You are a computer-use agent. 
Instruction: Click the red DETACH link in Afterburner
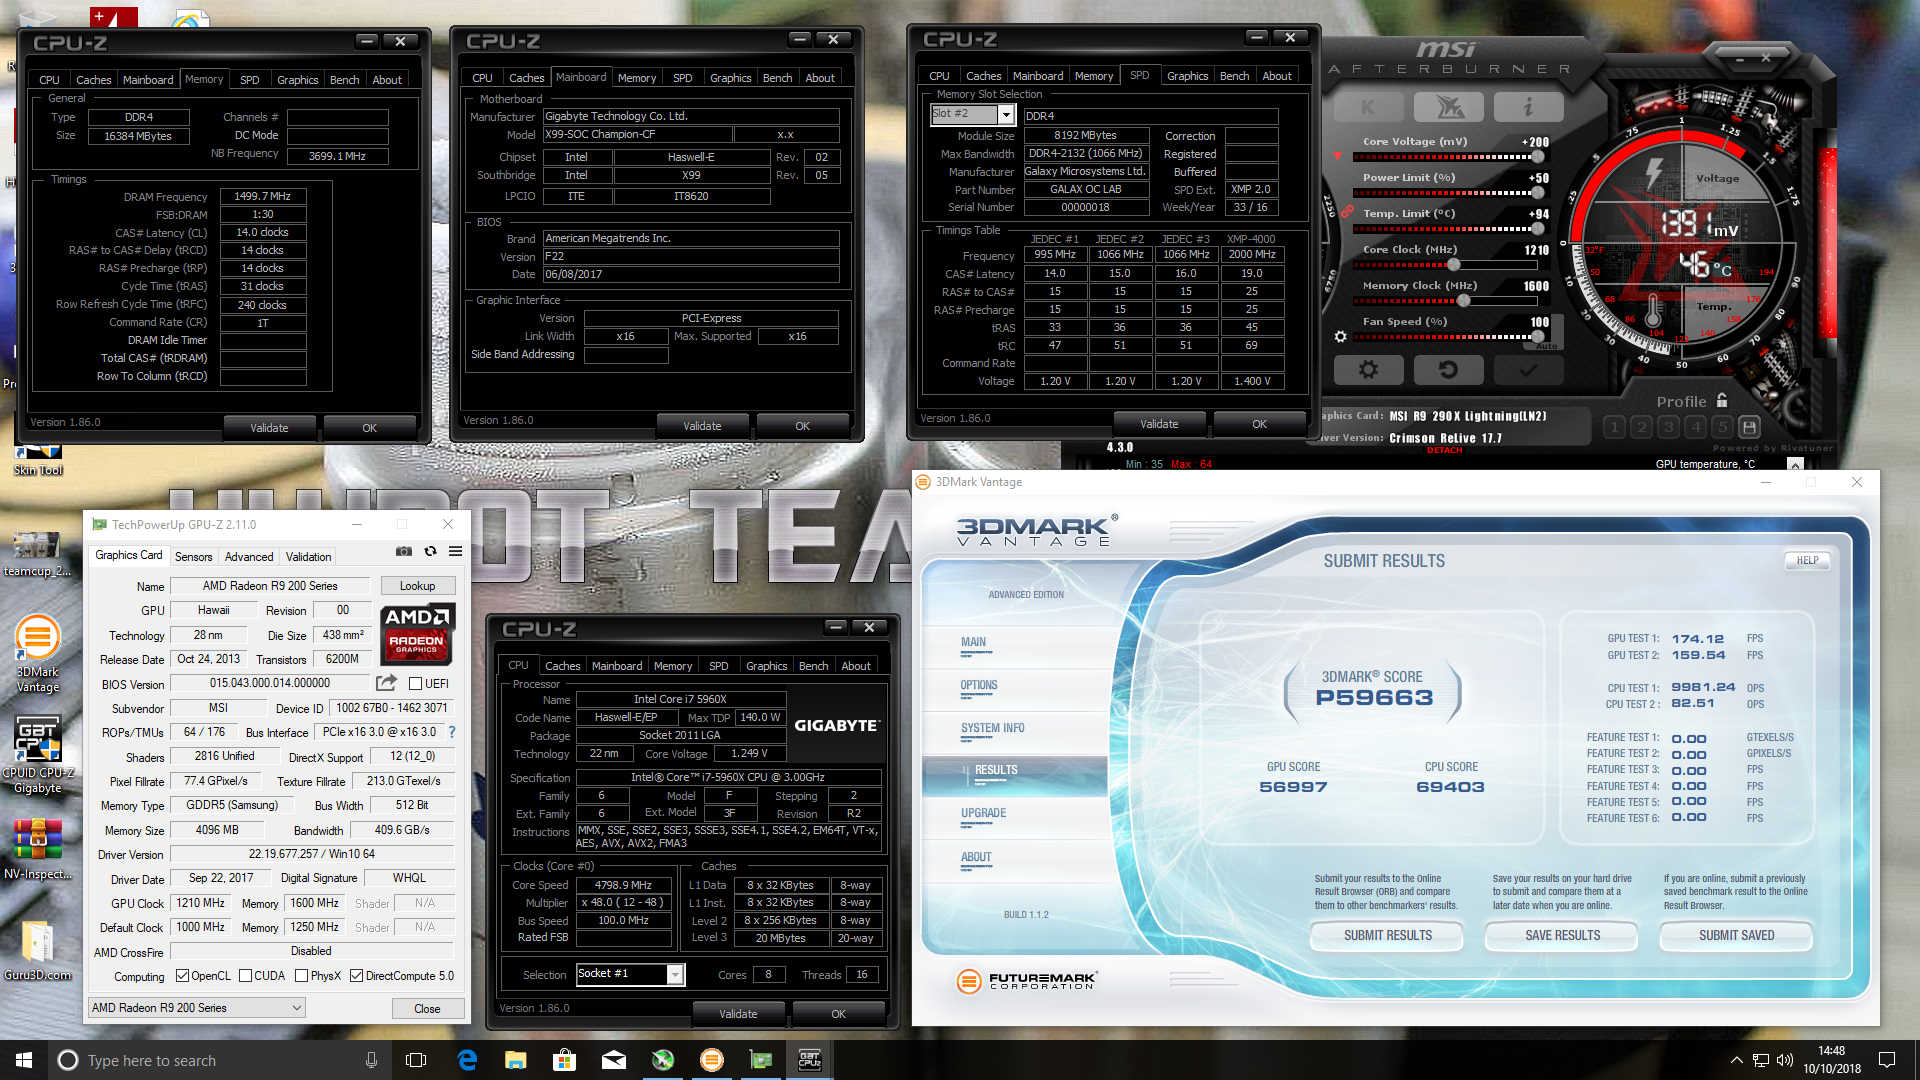[x=1444, y=451]
